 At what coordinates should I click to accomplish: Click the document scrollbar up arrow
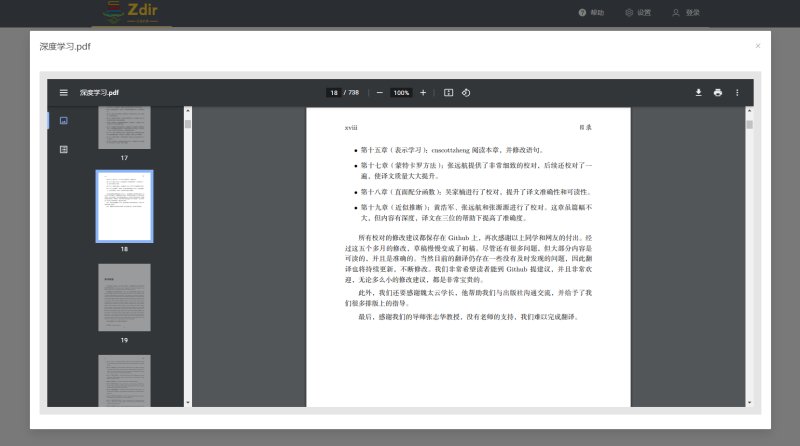749,111
